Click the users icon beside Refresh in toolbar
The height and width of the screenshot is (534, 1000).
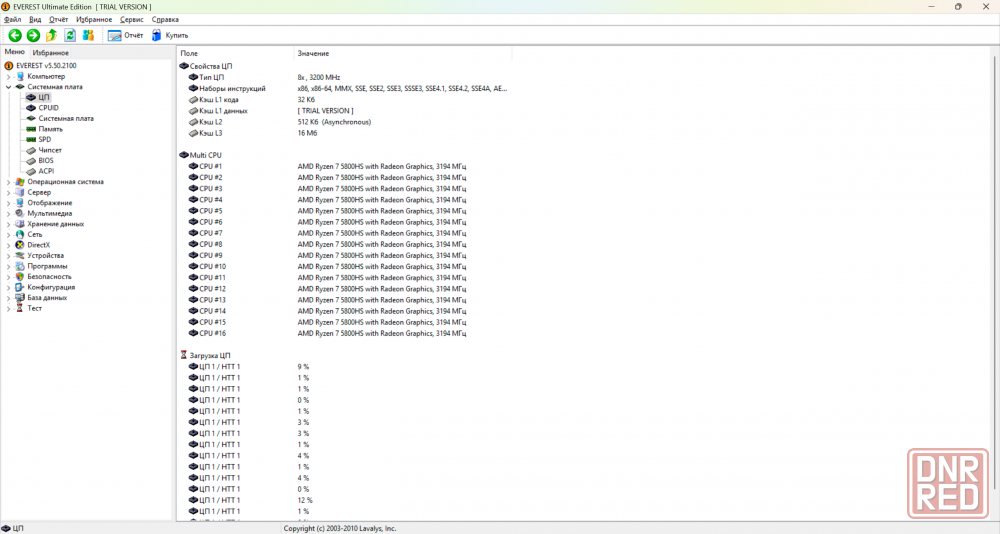tap(88, 36)
